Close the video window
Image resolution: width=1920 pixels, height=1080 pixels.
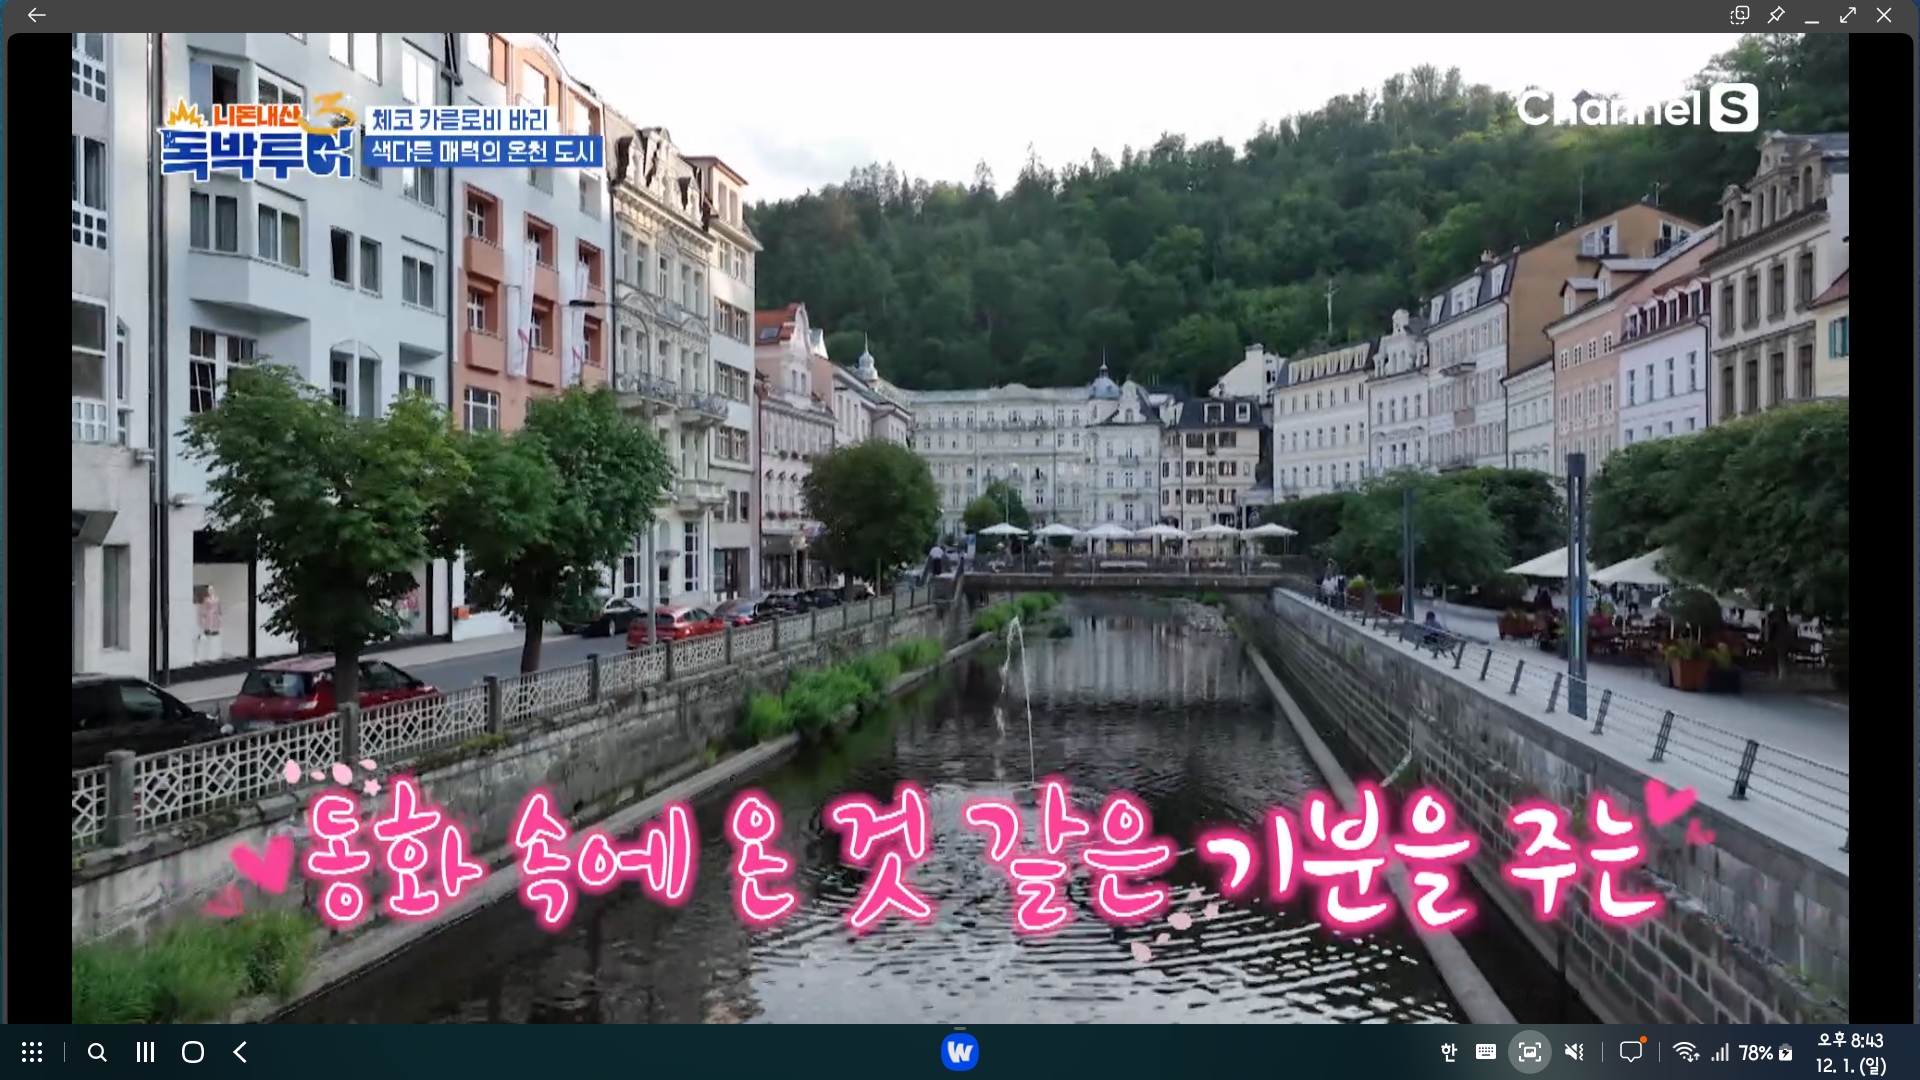coord(1884,15)
